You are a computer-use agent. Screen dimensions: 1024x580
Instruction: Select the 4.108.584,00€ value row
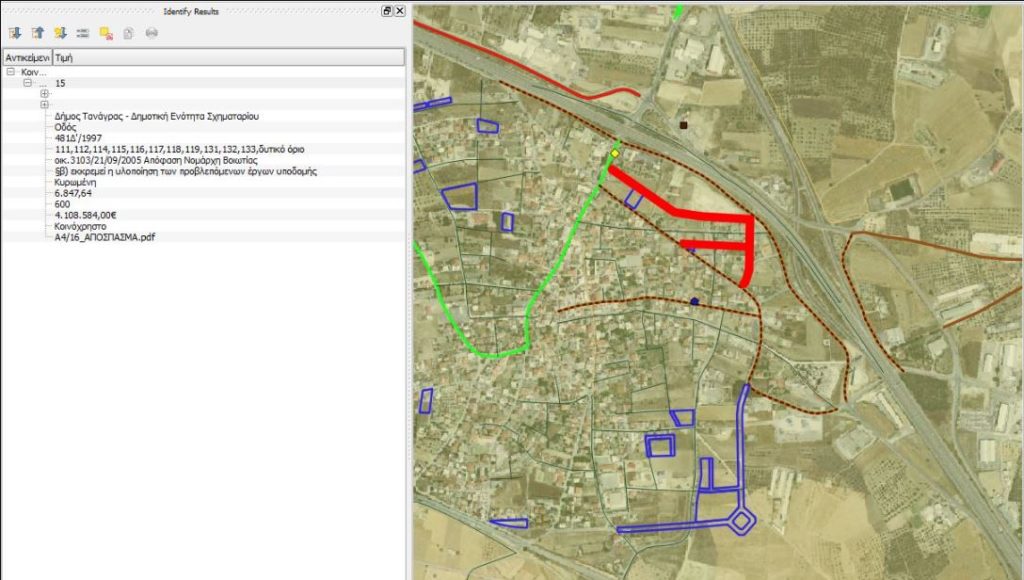pos(87,215)
